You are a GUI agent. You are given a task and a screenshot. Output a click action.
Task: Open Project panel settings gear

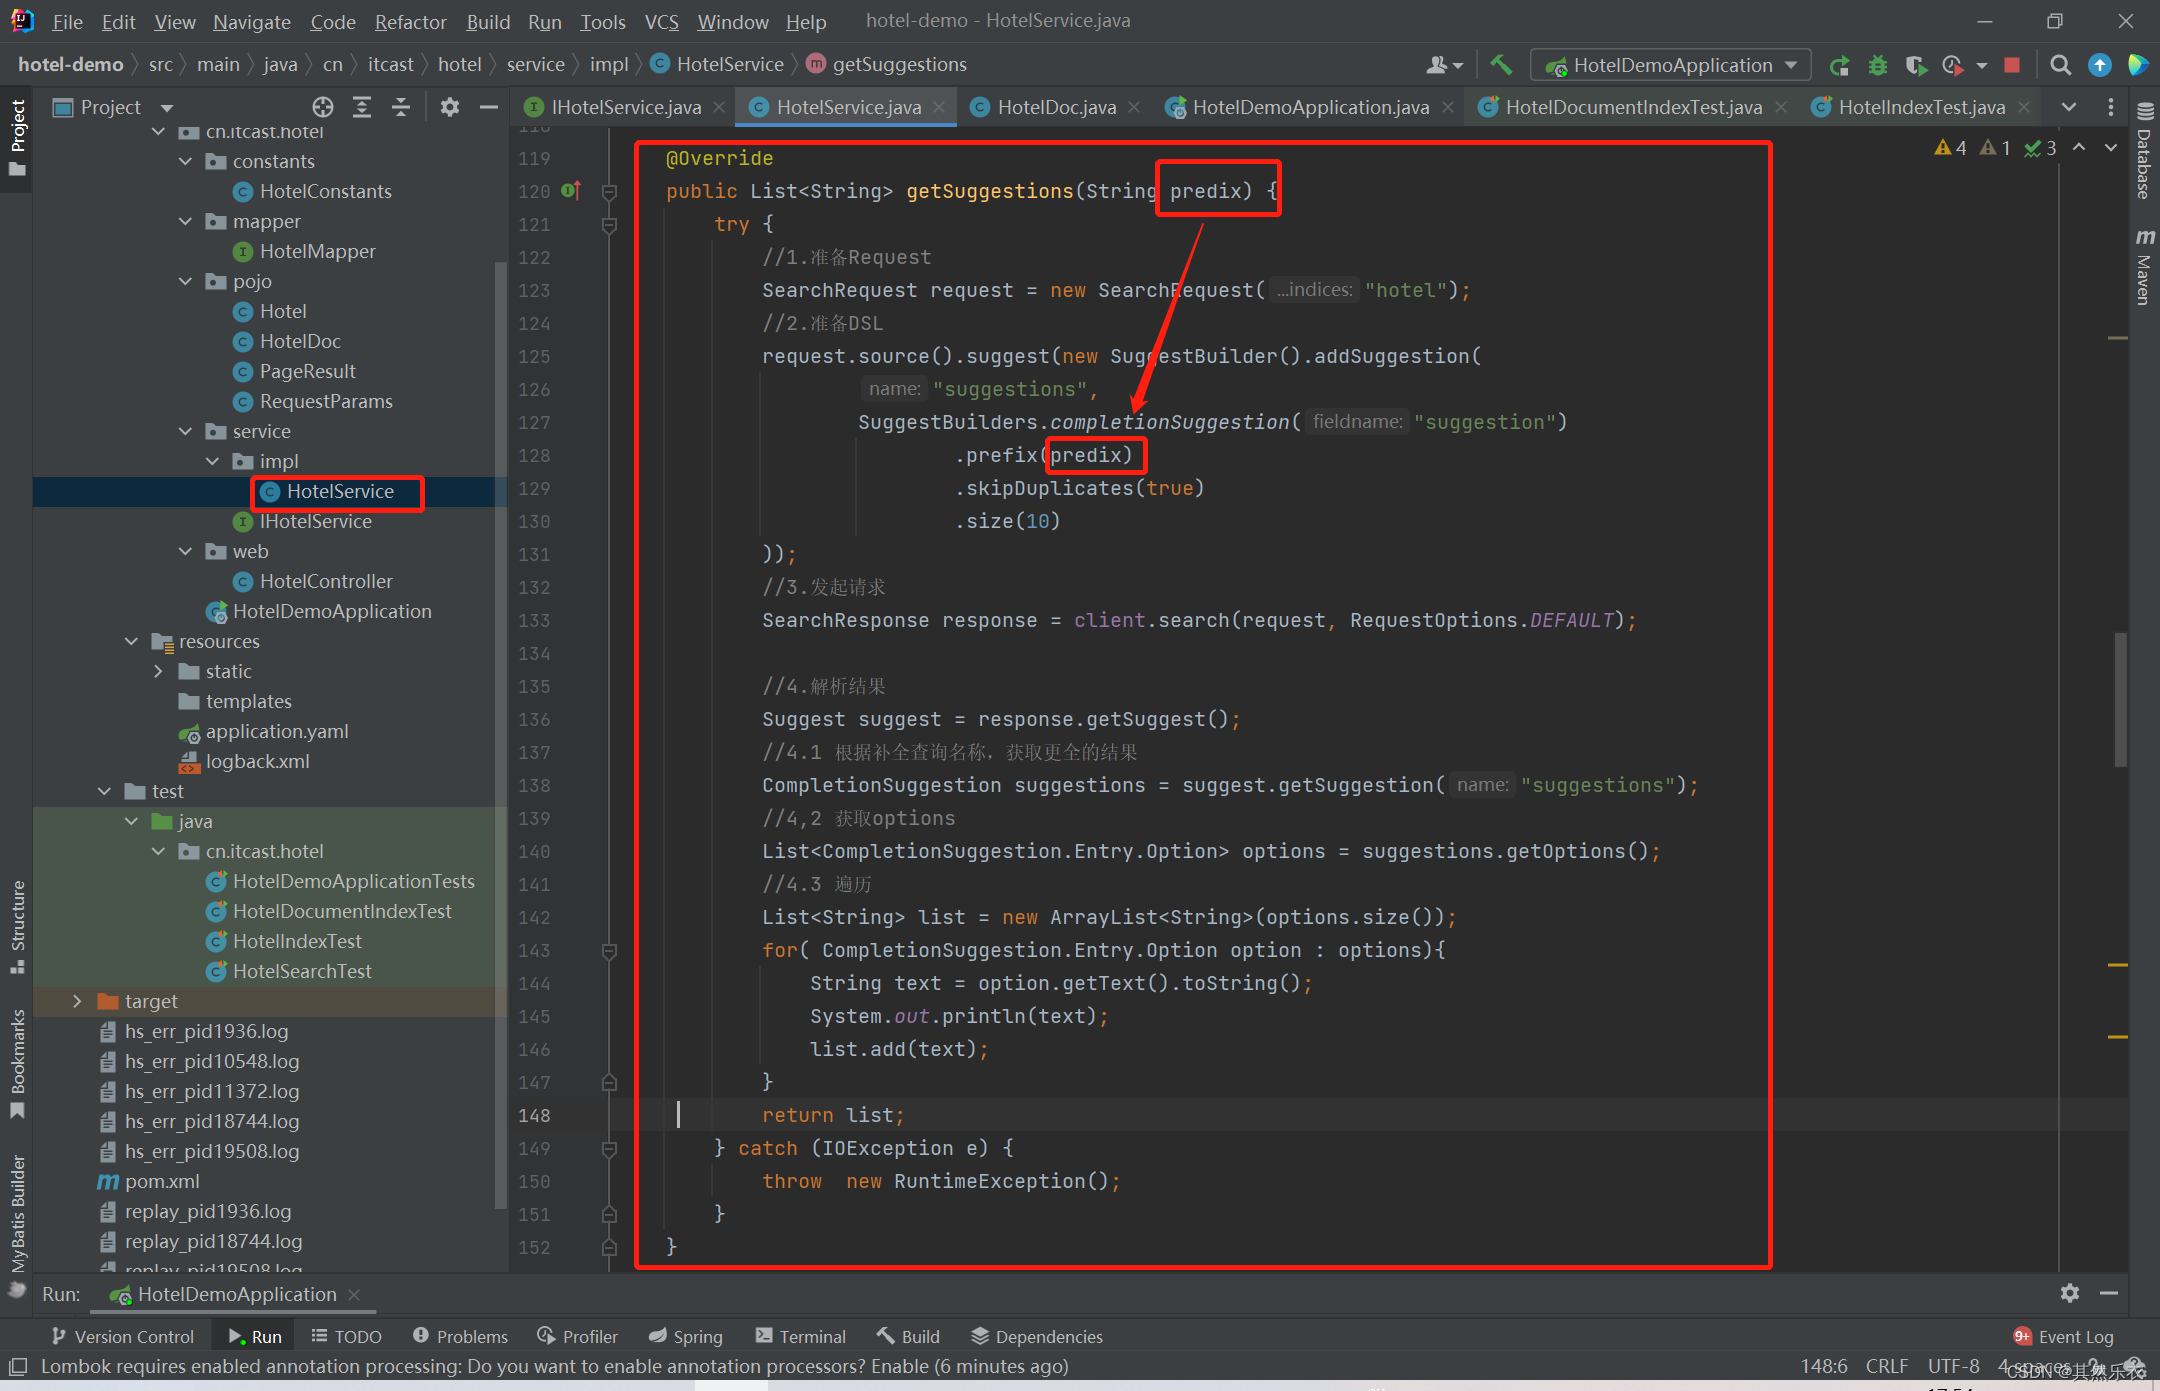tap(450, 107)
